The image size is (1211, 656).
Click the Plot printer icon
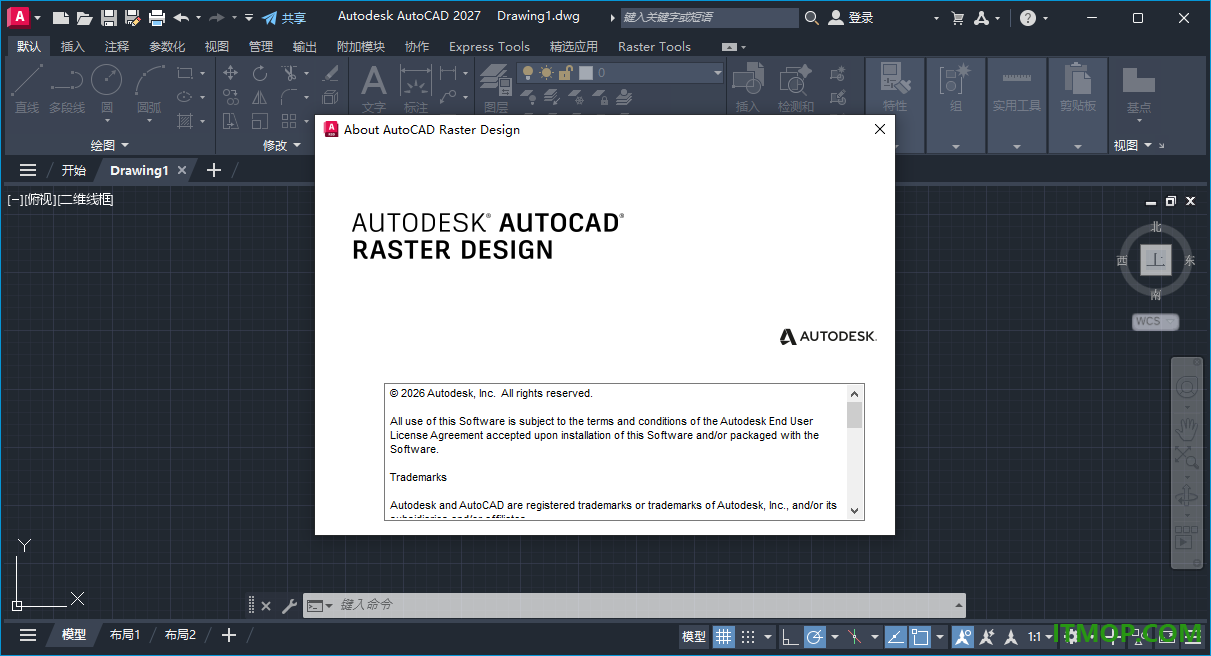pos(157,18)
